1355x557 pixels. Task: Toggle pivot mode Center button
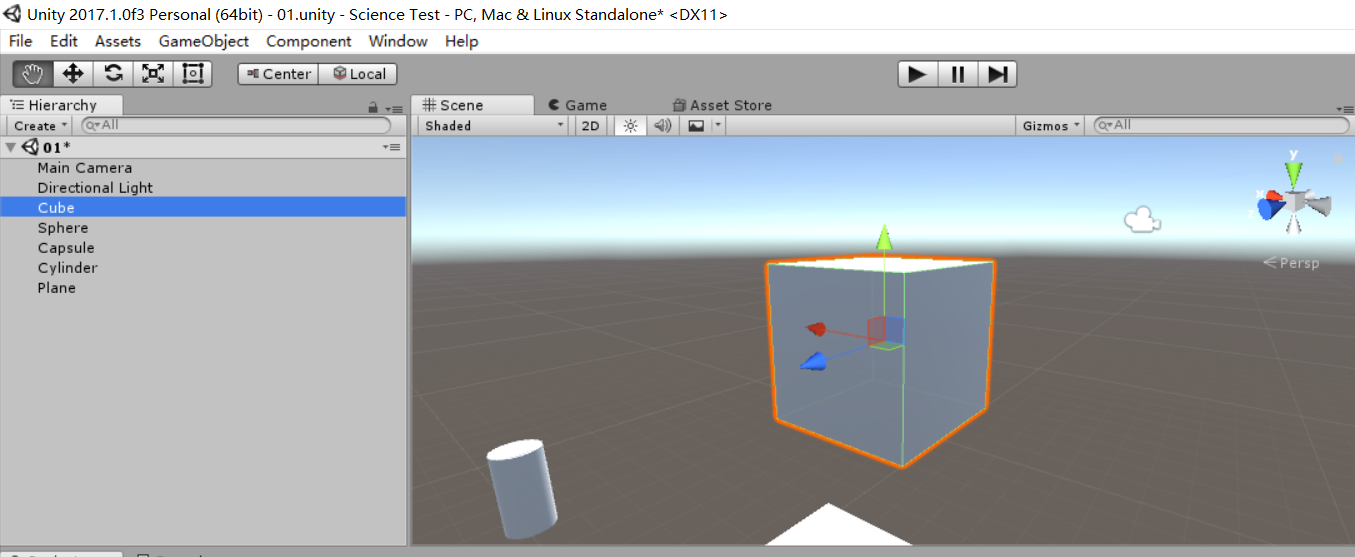pyautogui.click(x=278, y=74)
